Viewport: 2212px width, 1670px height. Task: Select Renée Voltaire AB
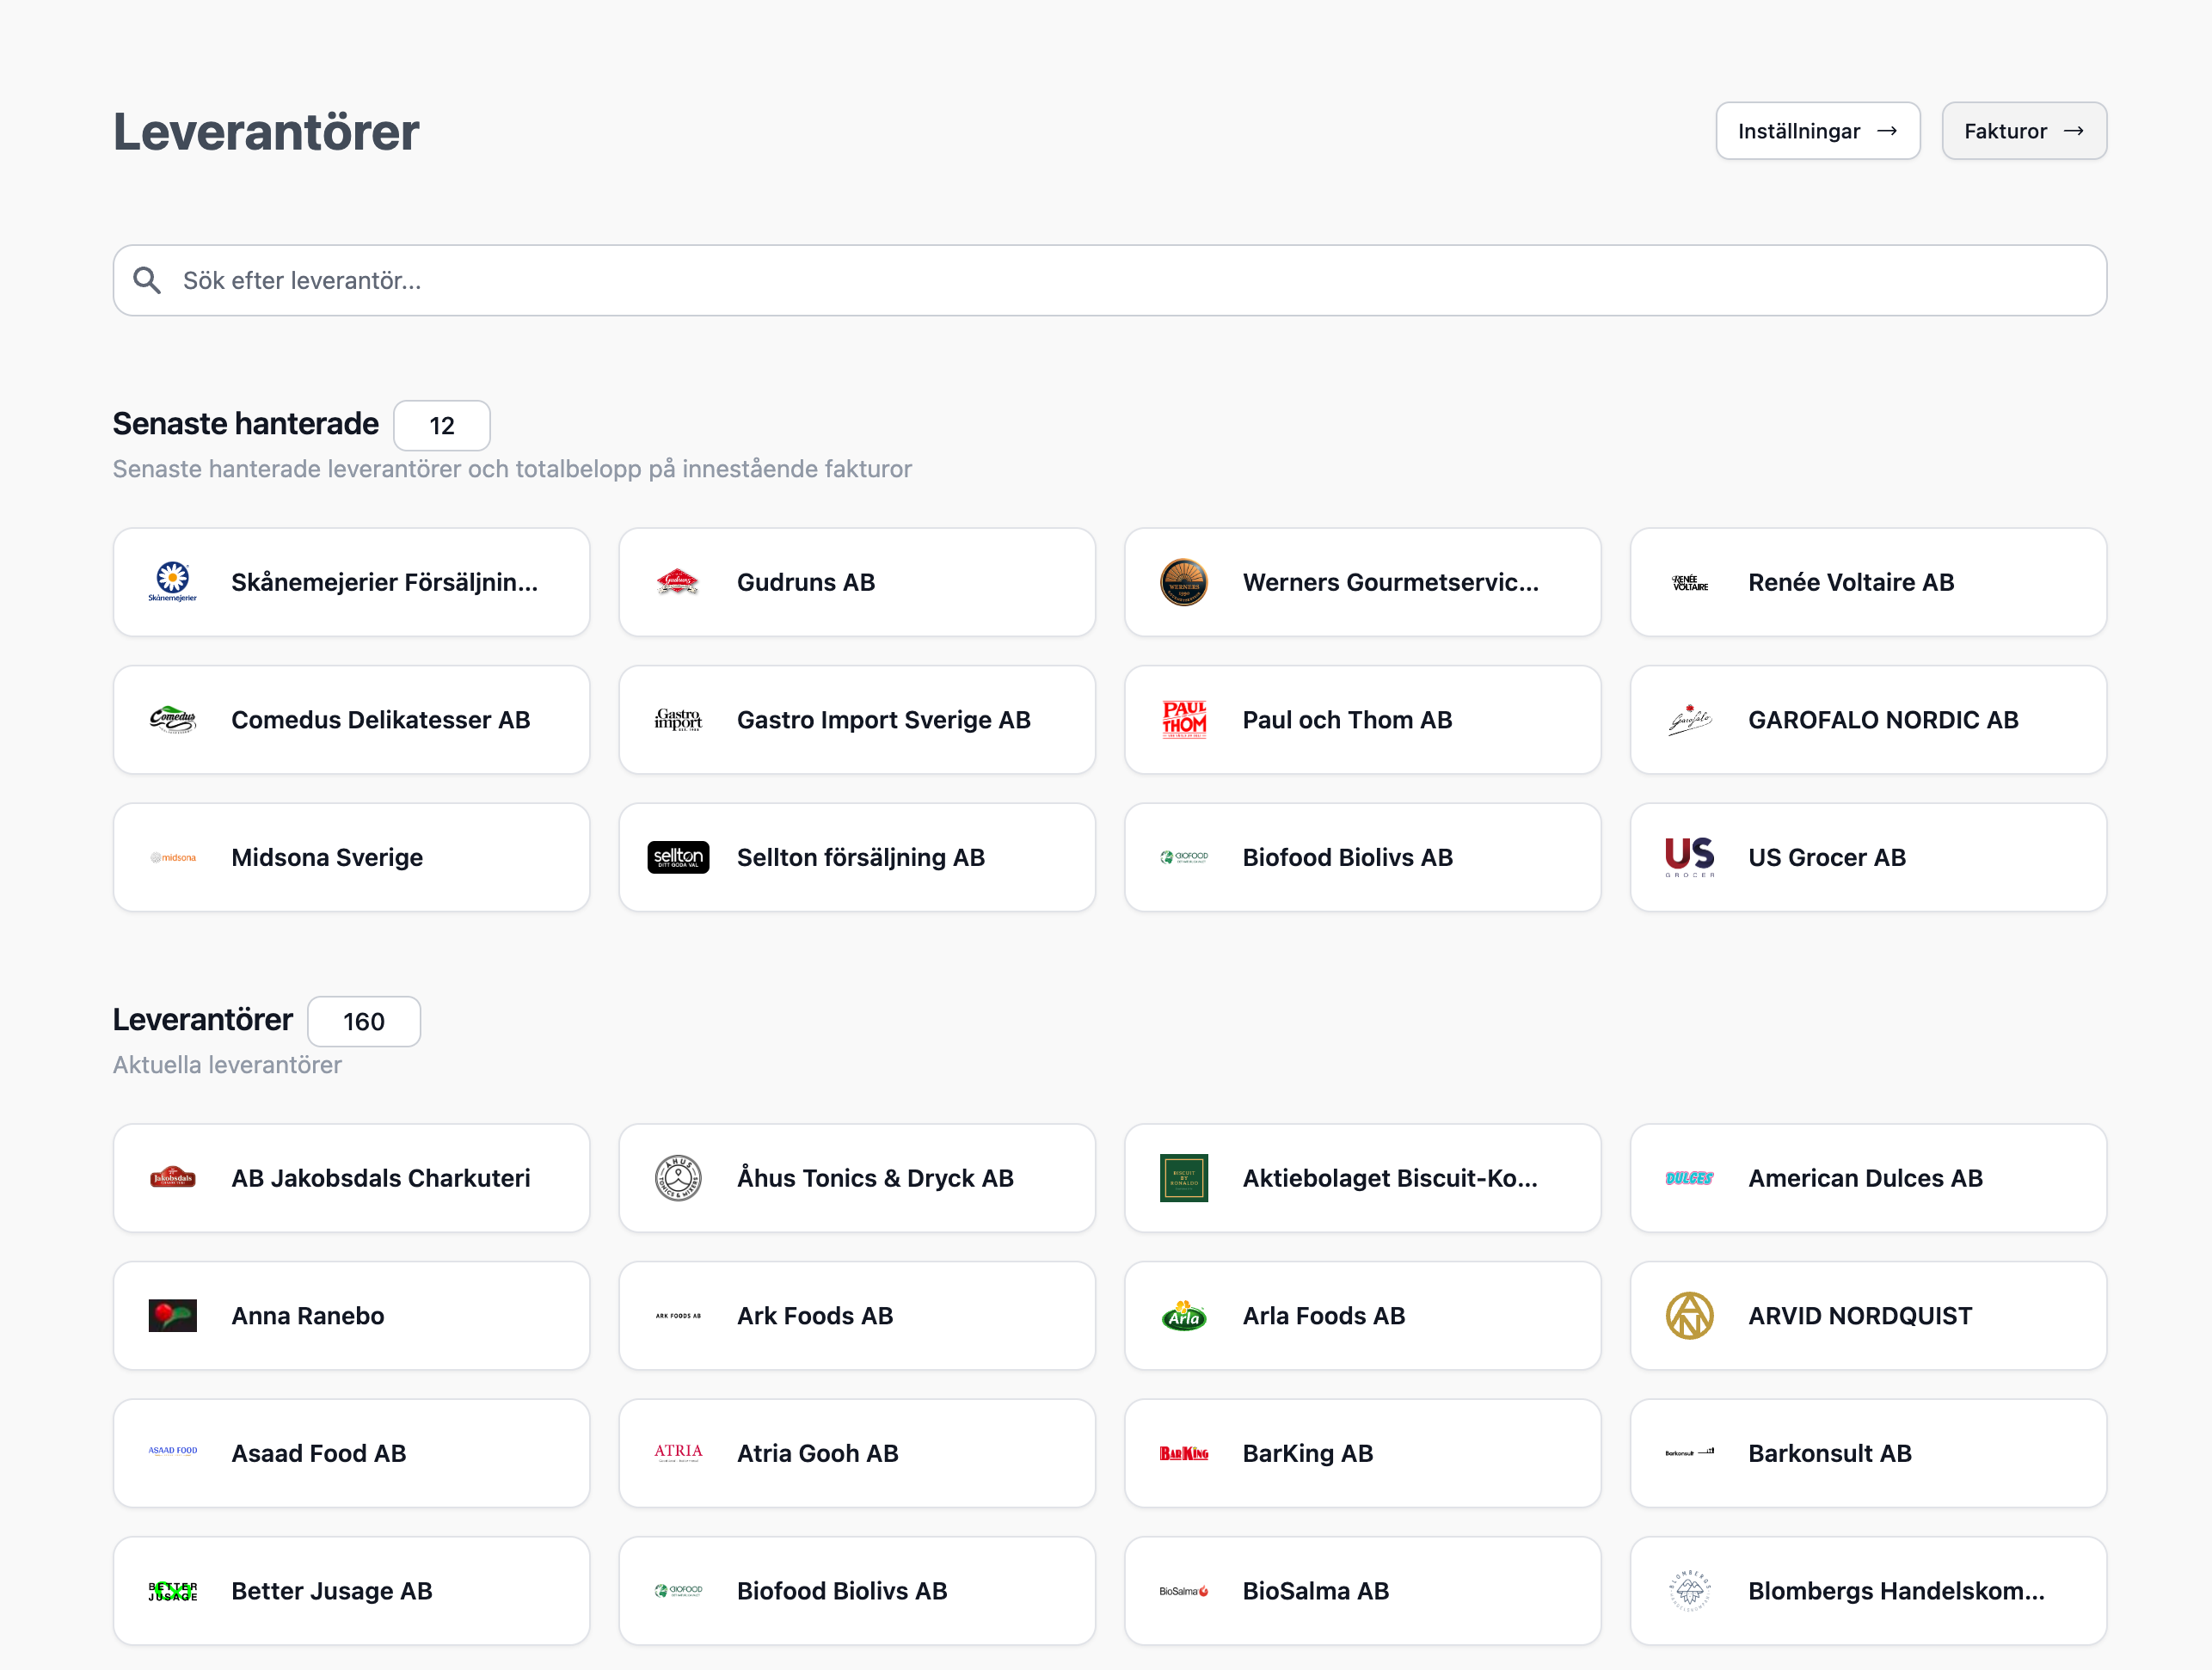point(1869,582)
